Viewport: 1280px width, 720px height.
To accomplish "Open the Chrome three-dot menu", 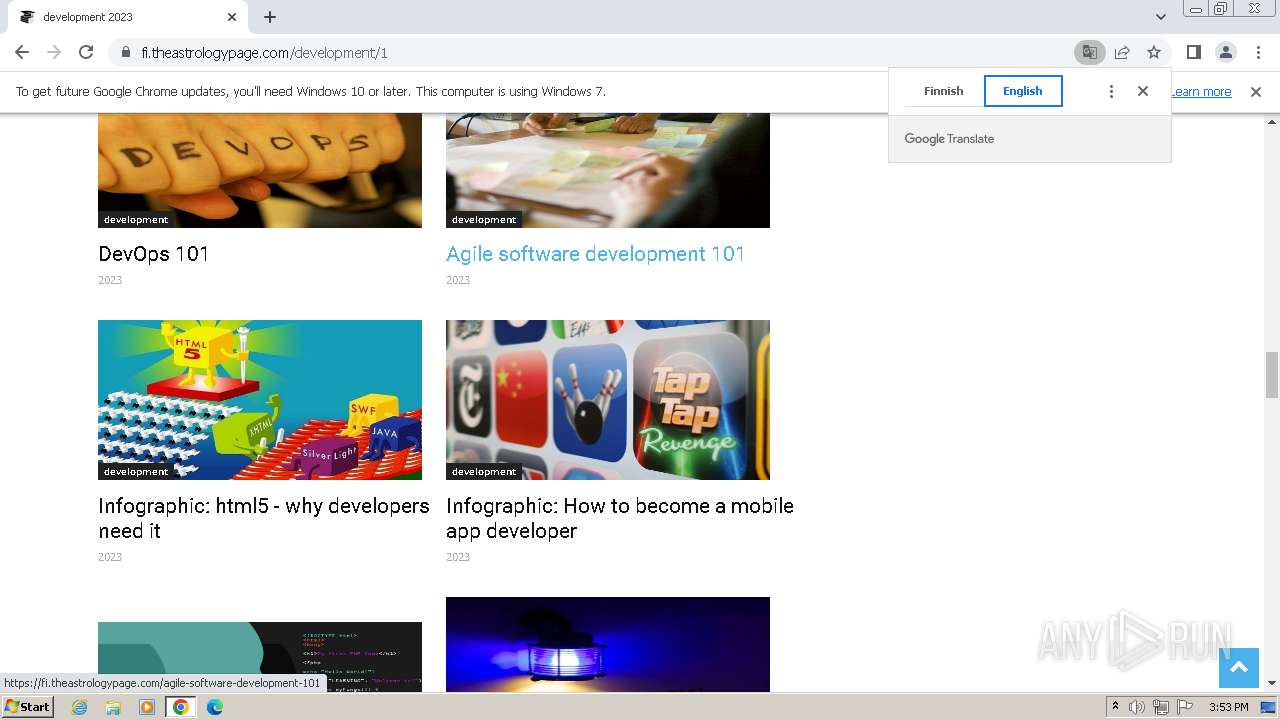I will 1257,52.
